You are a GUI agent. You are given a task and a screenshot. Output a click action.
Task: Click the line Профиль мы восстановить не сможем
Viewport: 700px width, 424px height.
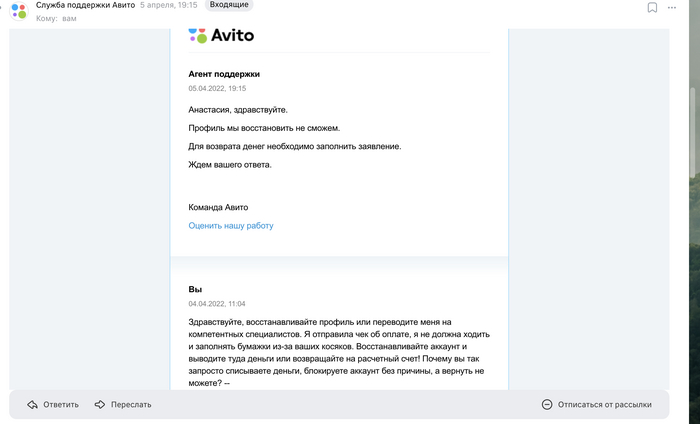(264, 128)
